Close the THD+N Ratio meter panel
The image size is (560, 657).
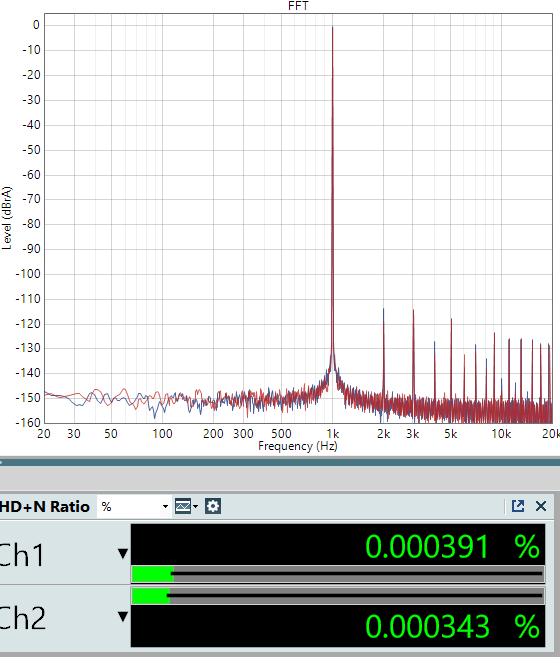(x=541, y=506)
